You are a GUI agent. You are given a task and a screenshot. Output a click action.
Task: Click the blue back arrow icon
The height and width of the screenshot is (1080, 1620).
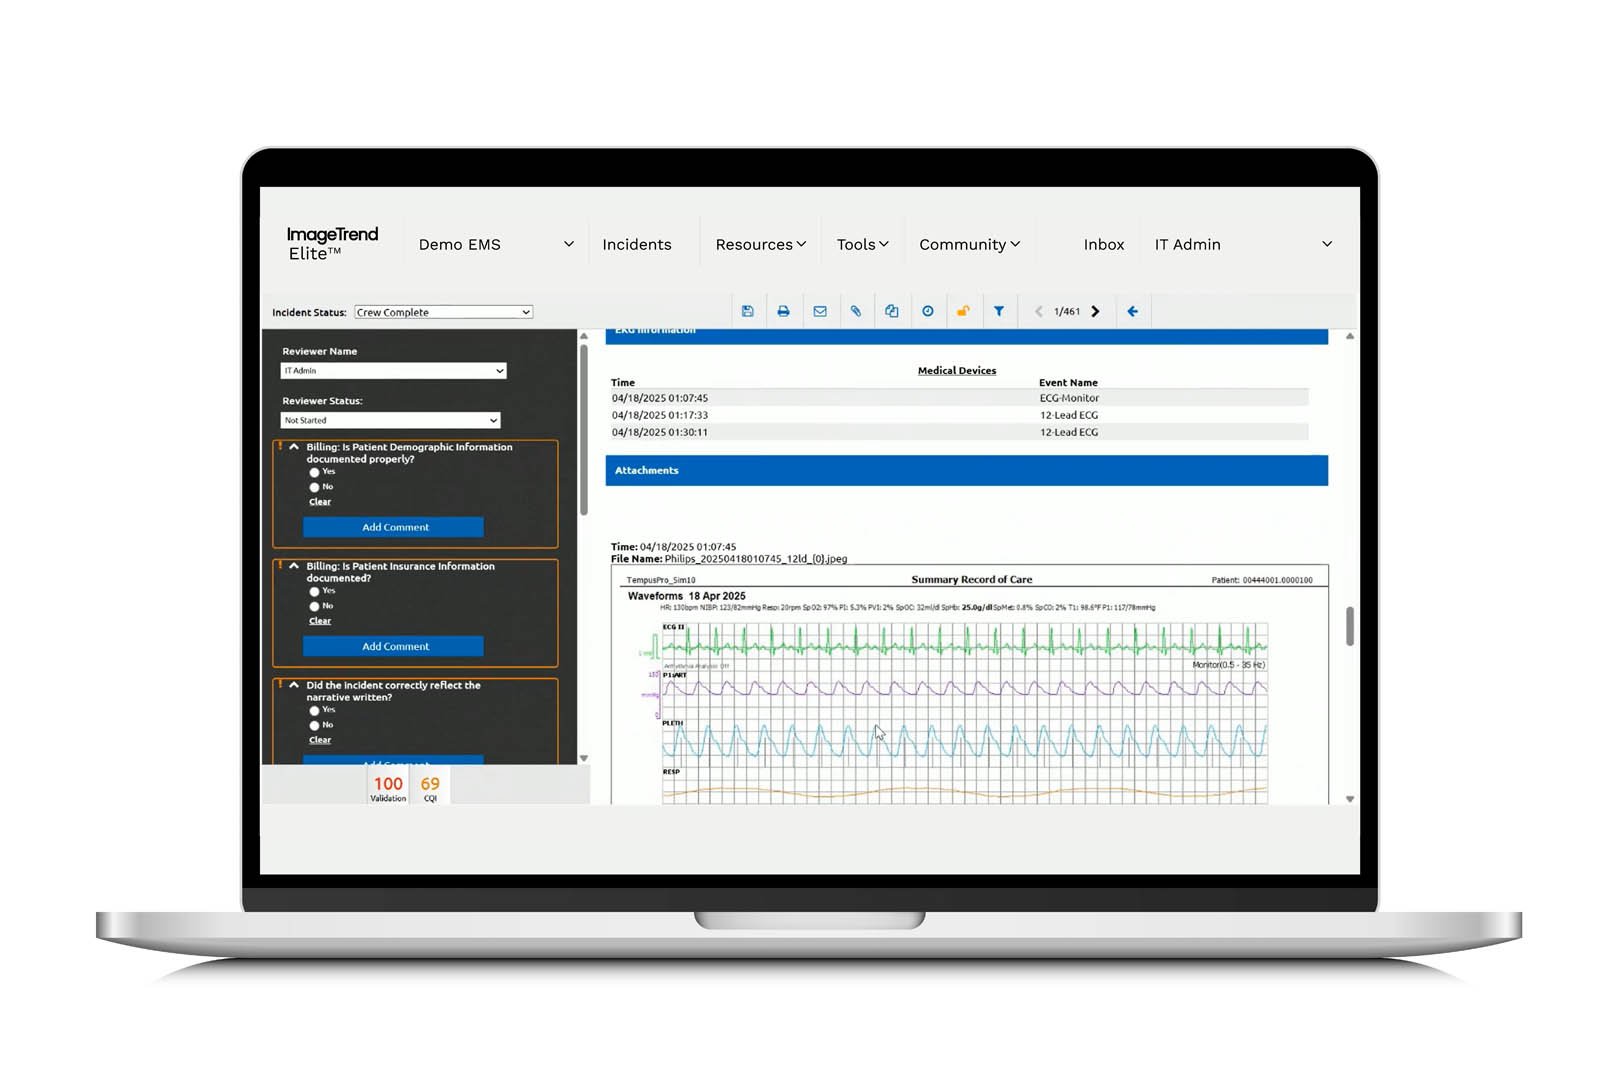tap(1133, 311)
